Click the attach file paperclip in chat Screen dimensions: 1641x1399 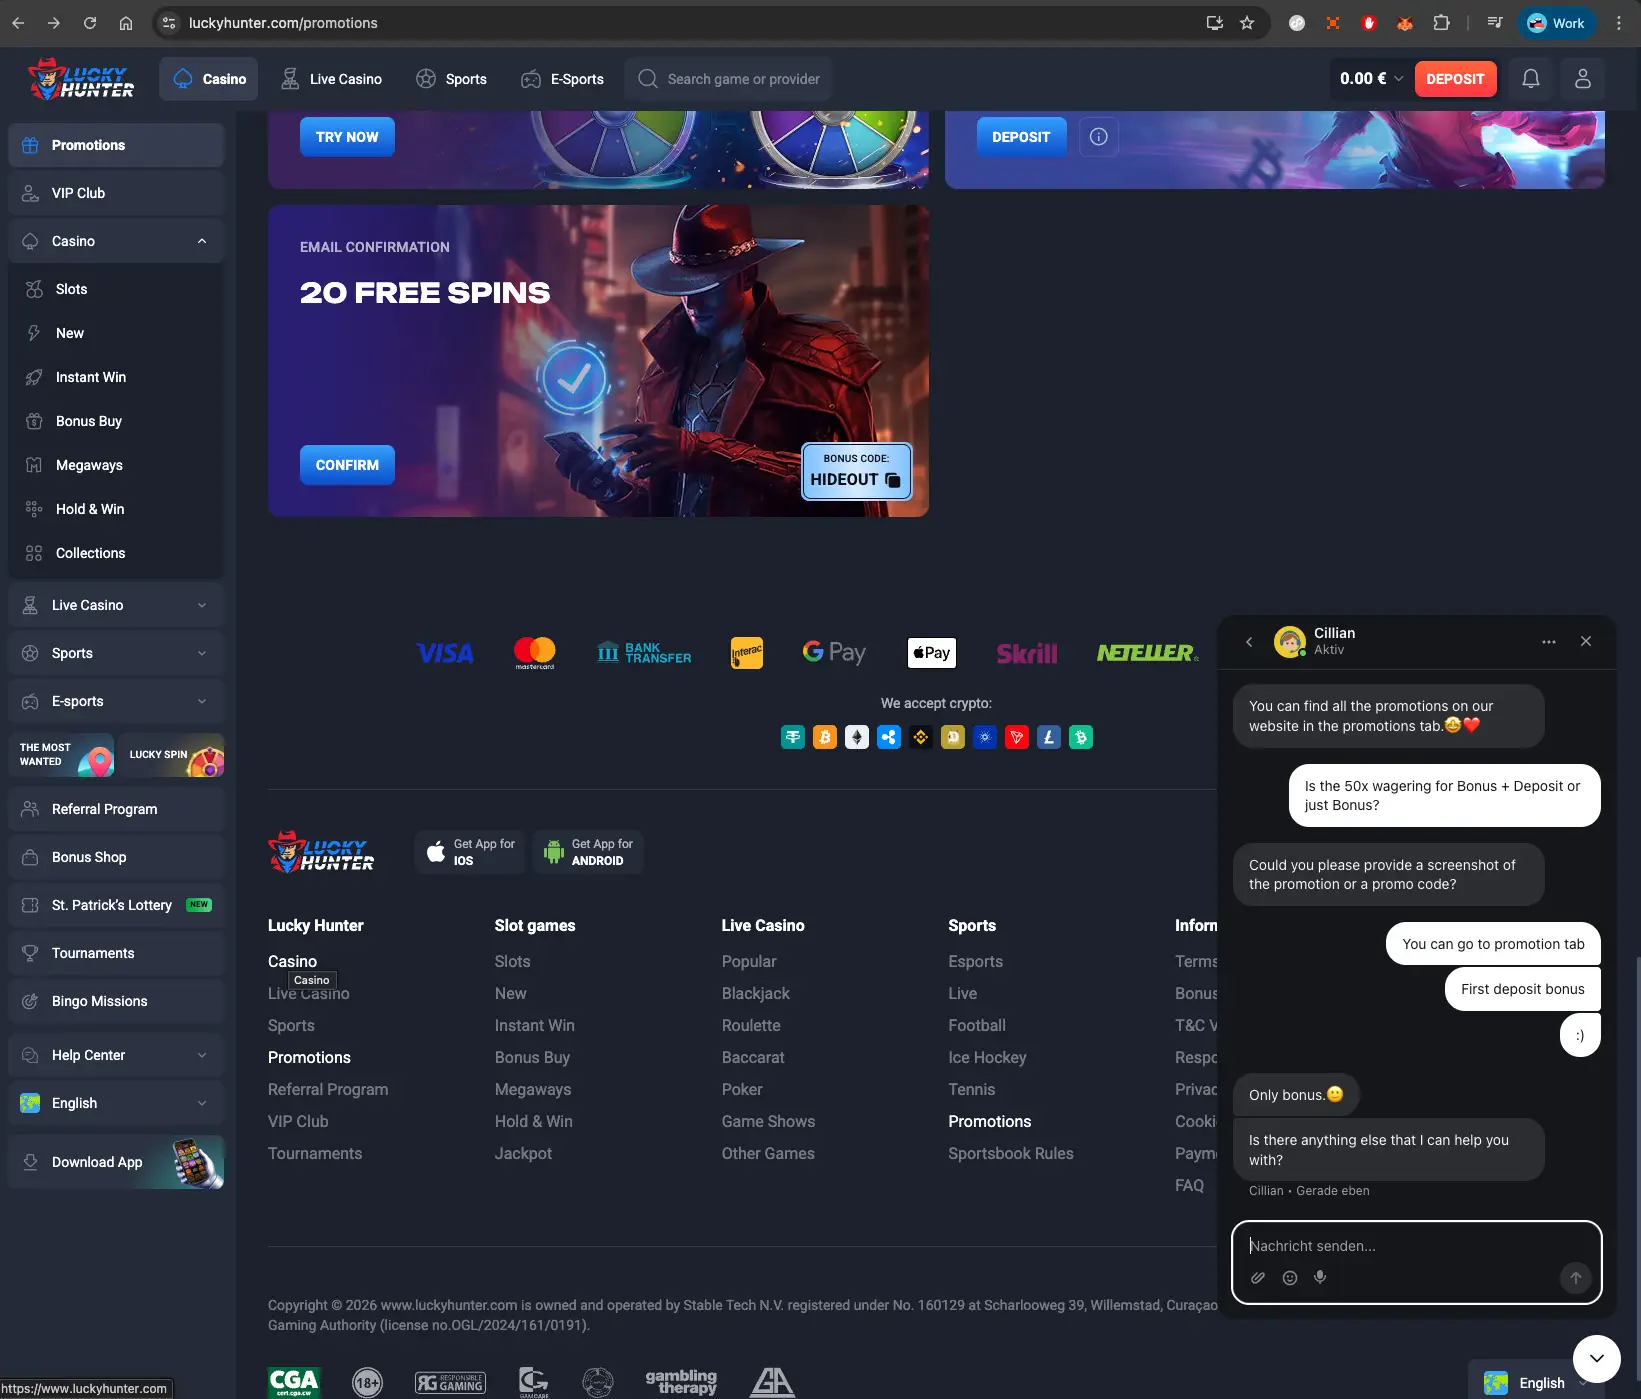pyautogui.click(x=1258, y=1277)
